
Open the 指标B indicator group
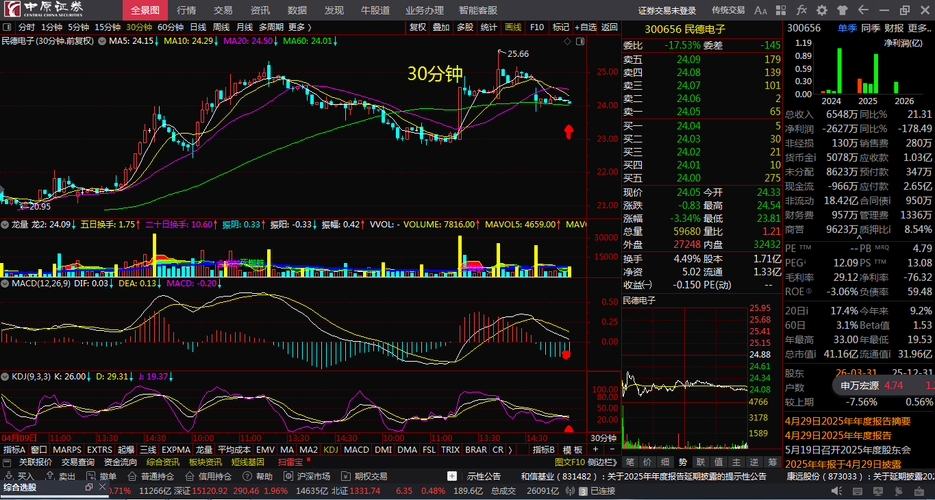point(544,449)
